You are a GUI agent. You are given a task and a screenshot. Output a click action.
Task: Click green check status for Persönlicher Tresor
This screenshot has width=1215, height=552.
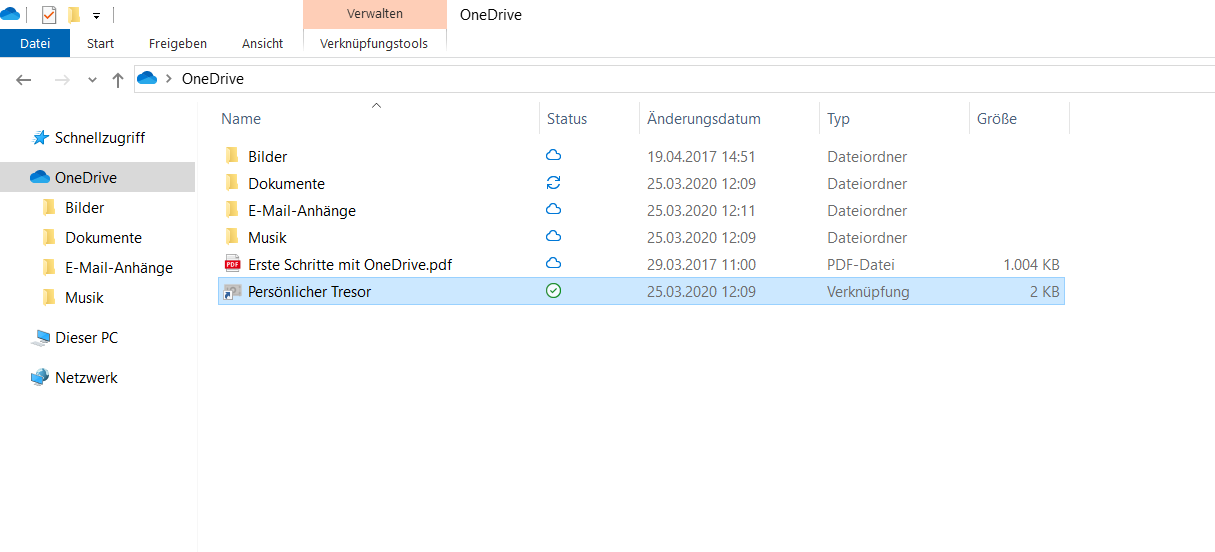553,291
